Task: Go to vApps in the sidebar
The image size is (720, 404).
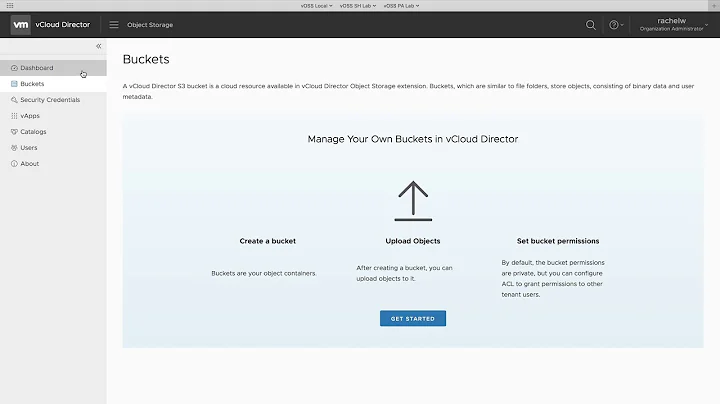Action: [x=53, y=116]
